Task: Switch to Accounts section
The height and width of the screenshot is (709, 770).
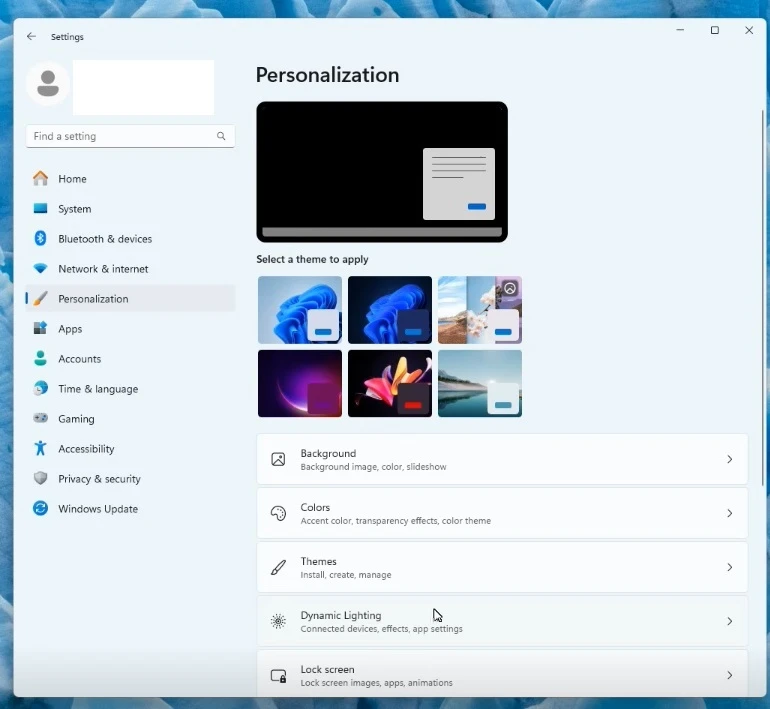Action: tap(79, 359)
